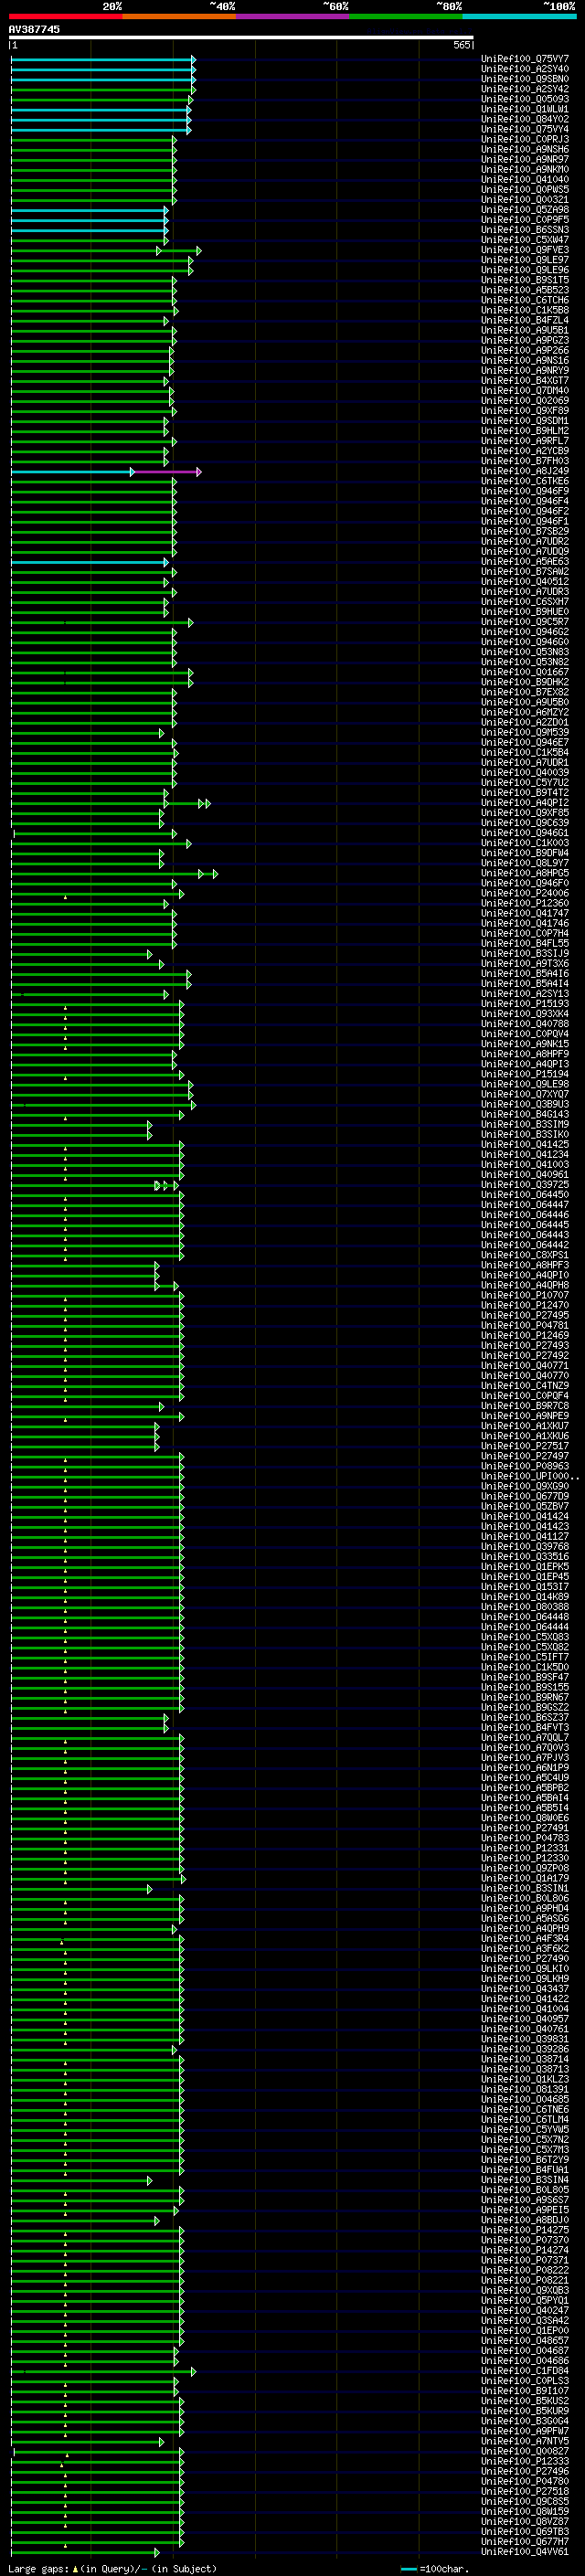Select the UniRef100_Q05093 label
Viewport: 585px width, 2576px height.
tap(525, 99)
